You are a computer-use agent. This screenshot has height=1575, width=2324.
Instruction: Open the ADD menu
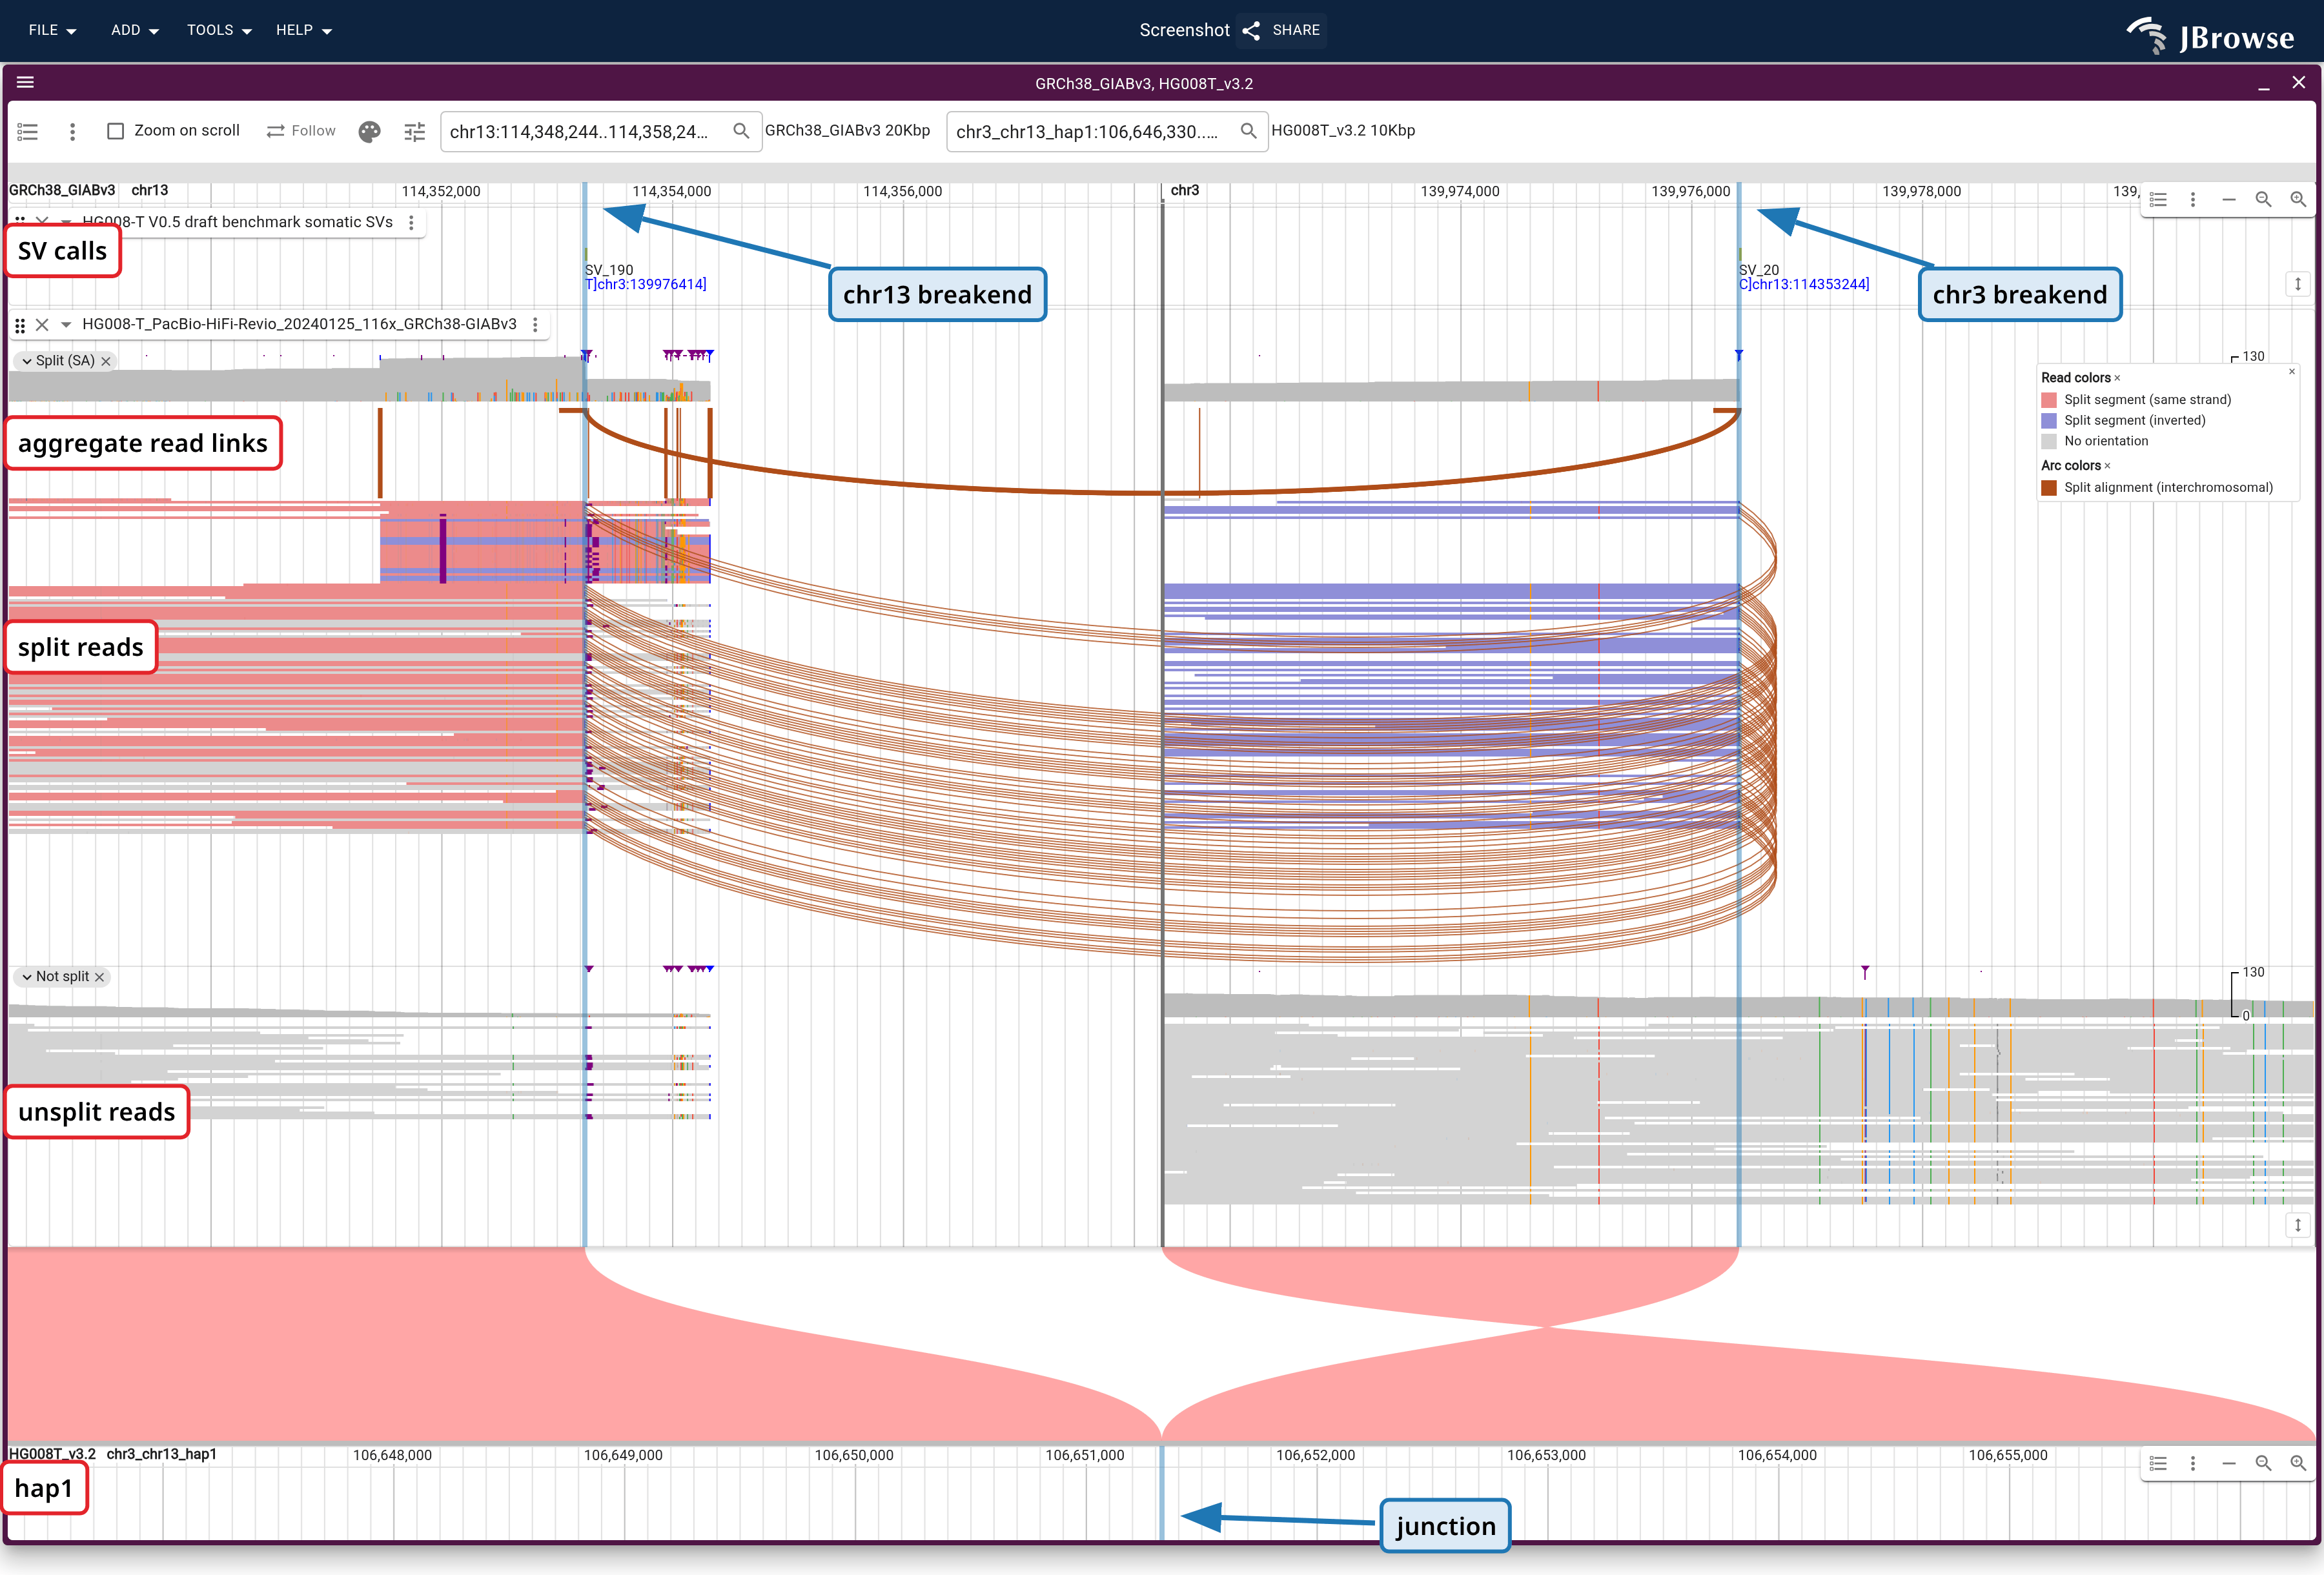click(135, 30)
